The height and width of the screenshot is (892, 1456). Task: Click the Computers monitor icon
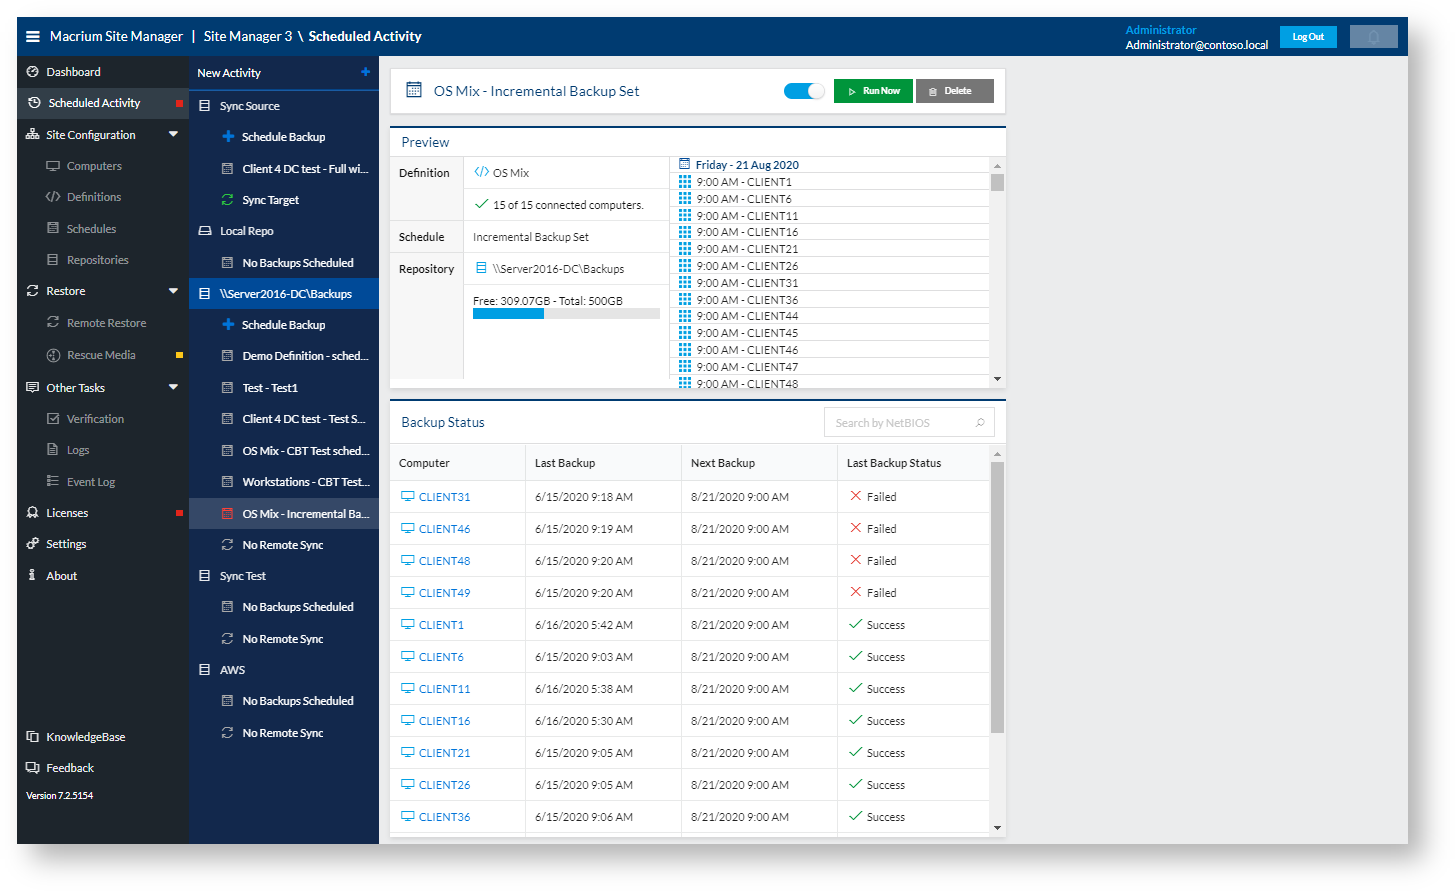[x=53, y=166]
